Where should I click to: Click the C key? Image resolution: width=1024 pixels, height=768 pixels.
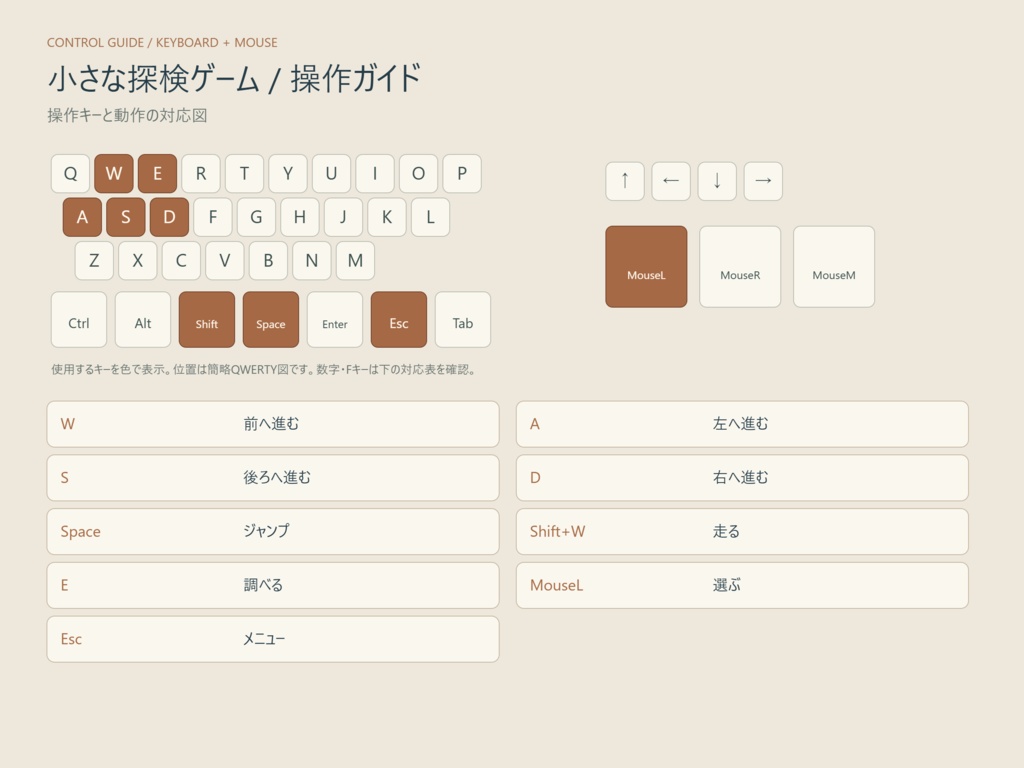(x=181, y=261)
